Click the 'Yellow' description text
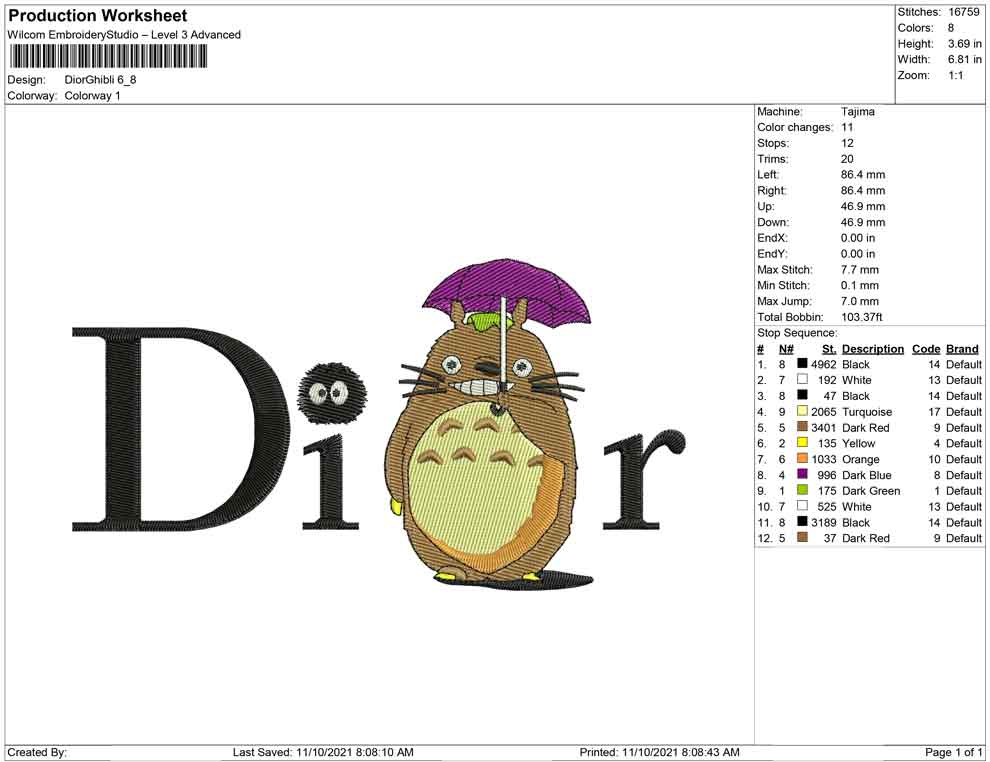Screen dimensions: 990x762 click(x=859, y=443)
